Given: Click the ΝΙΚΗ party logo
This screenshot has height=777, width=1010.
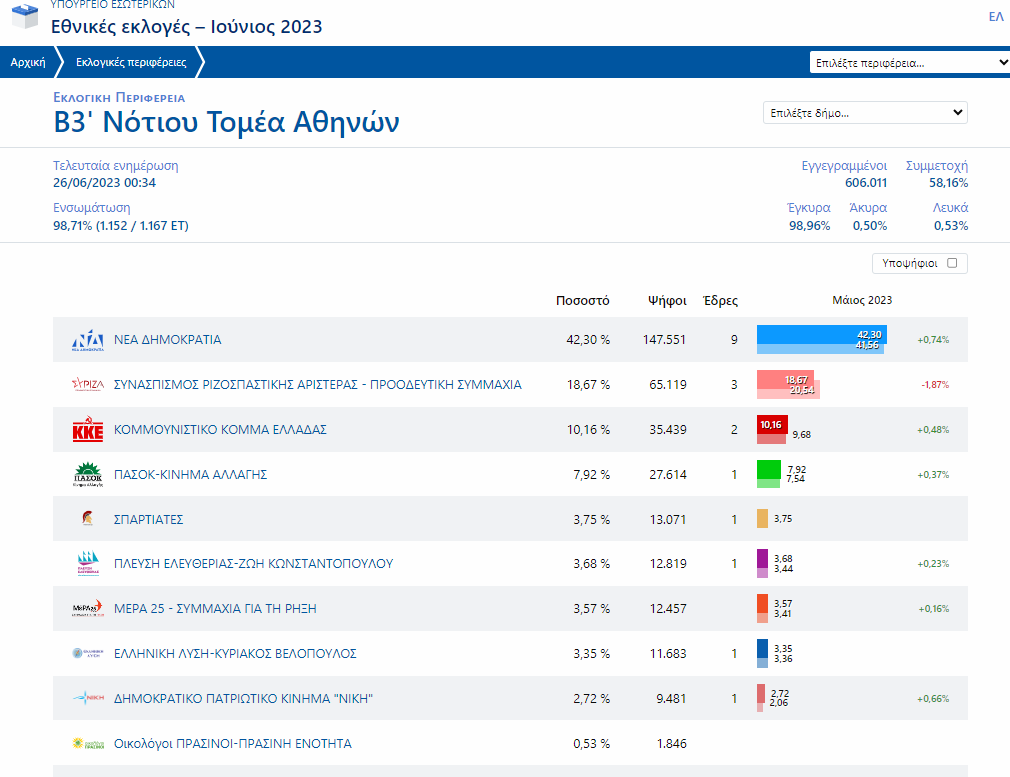Looking at the screenshot, I should coord(89,699).
